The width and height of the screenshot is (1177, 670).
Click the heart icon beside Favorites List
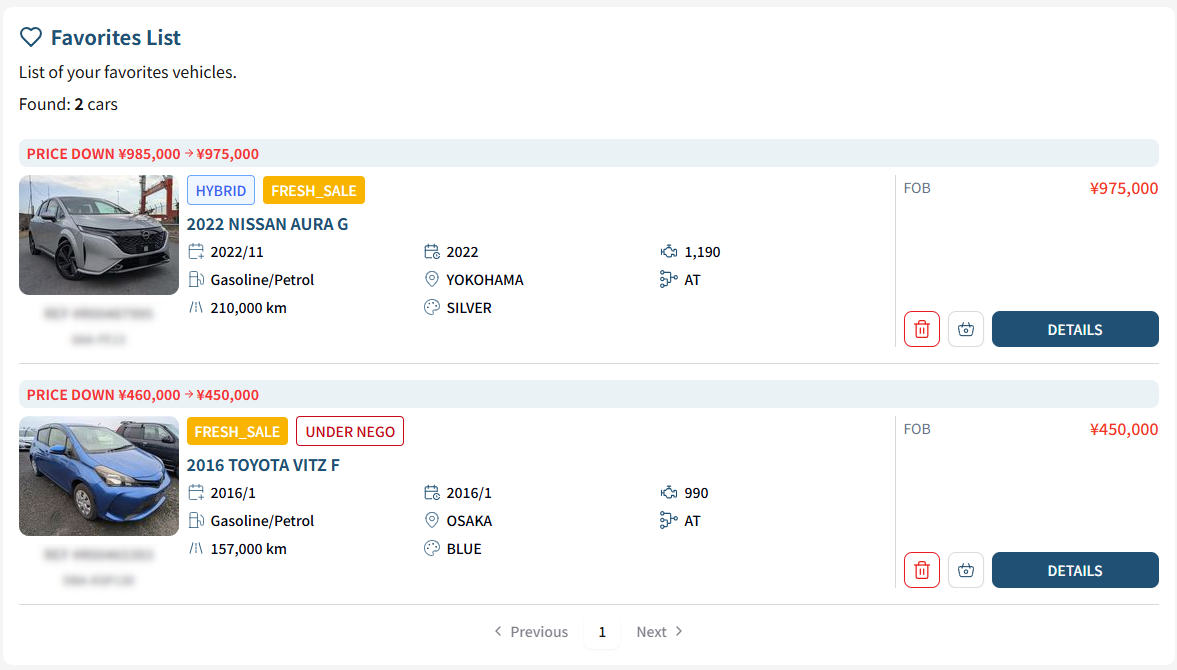31,37
